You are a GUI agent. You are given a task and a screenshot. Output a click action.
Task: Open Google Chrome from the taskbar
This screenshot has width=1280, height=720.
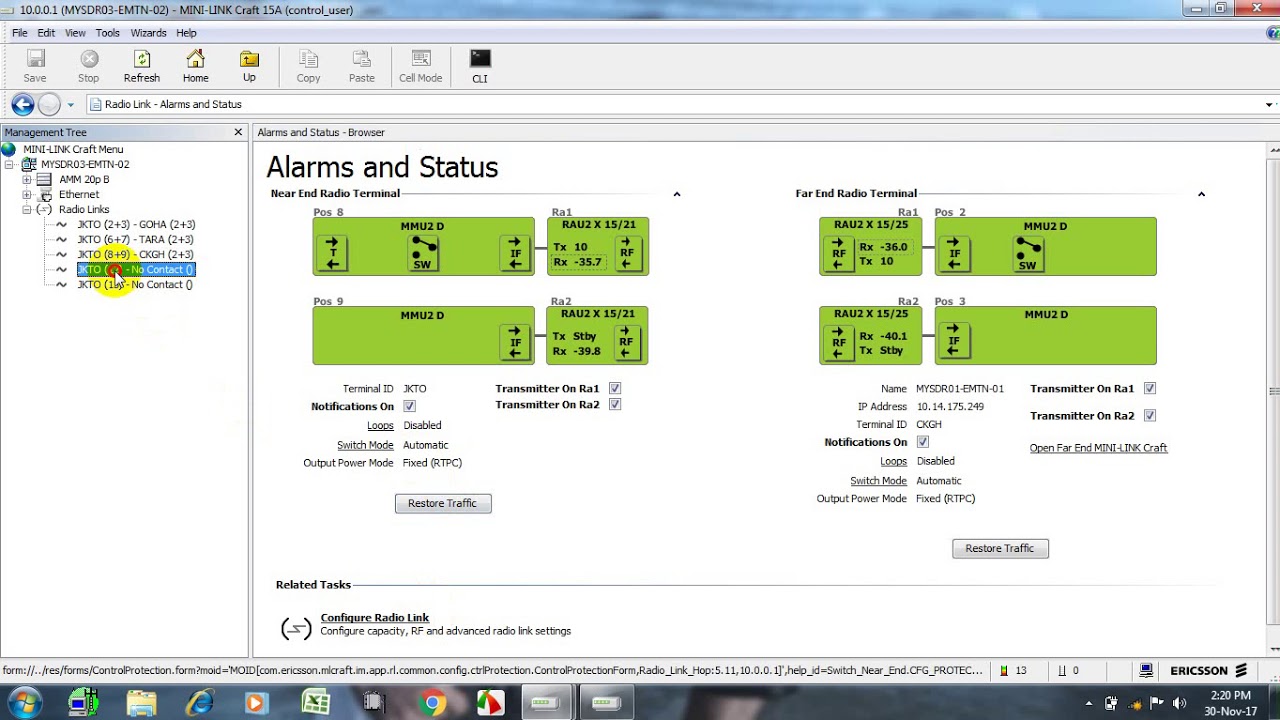click(x=433, y=703)
